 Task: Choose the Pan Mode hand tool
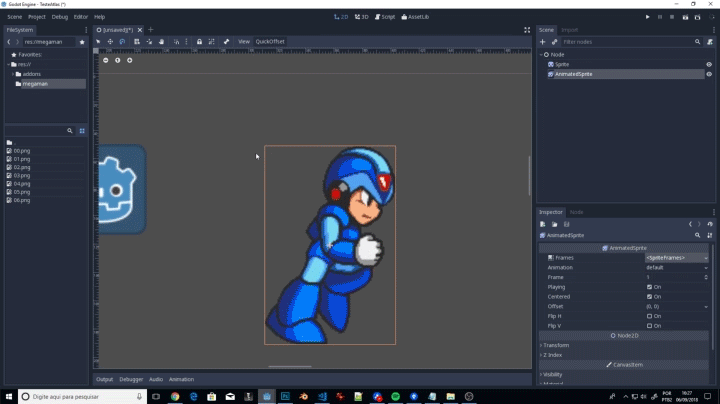point(162,42)
